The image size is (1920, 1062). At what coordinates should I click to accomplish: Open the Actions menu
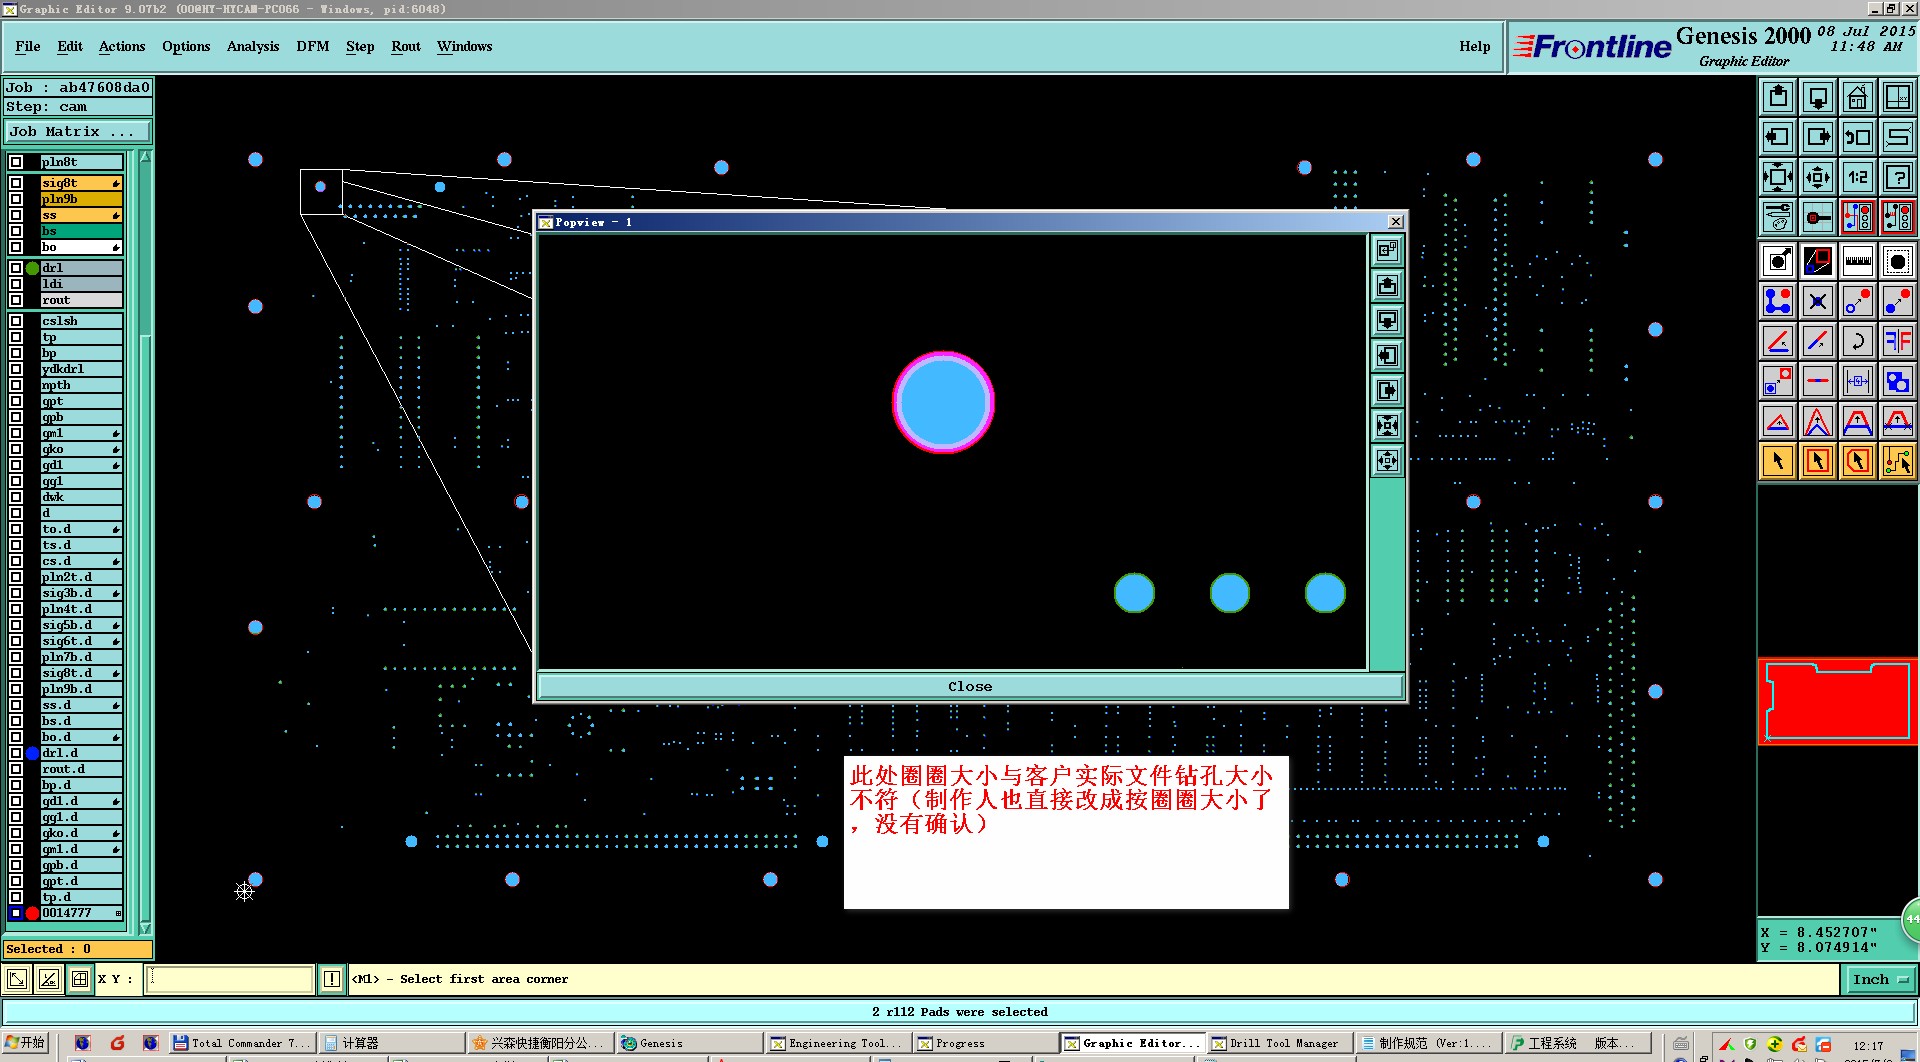pos(122,46)
